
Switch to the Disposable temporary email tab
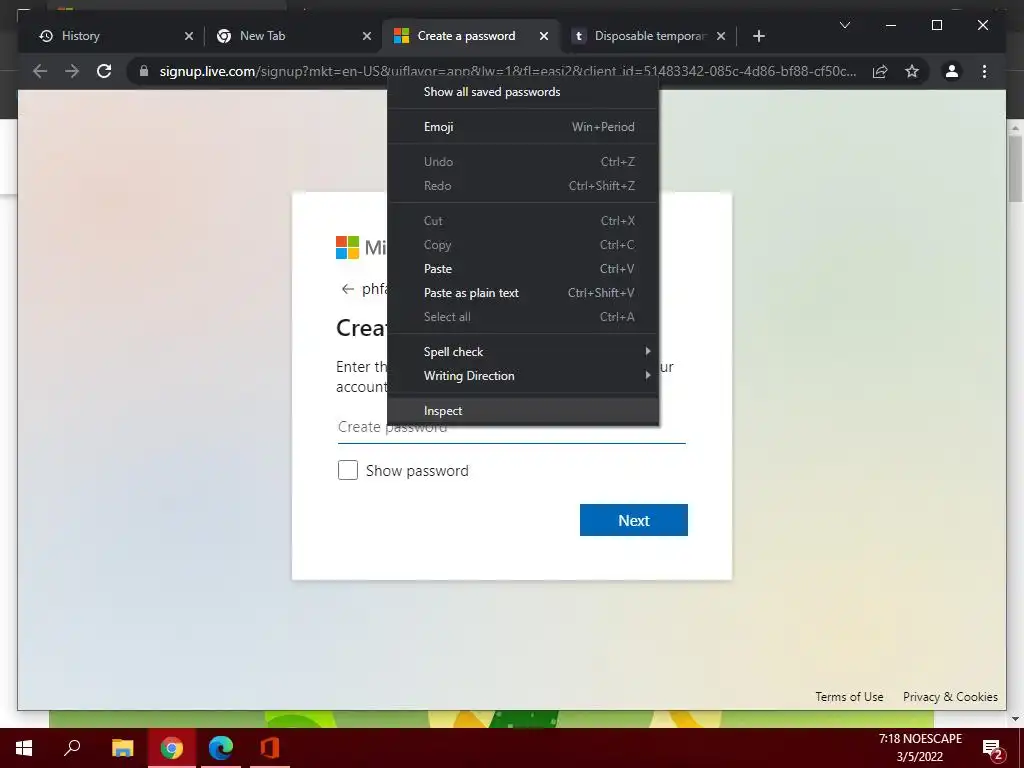tap(647, 36)
